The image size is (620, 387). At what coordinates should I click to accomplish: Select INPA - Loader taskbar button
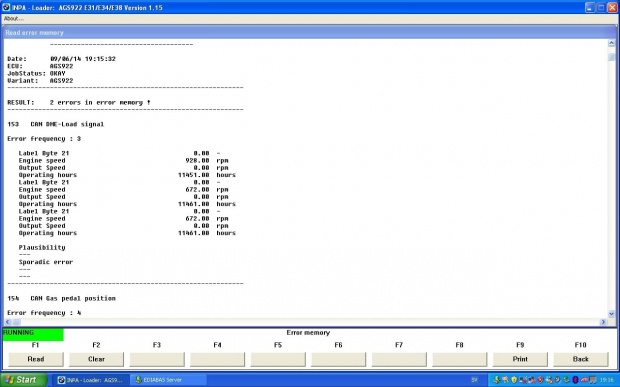pyautogui.click(x=91, y=380)
